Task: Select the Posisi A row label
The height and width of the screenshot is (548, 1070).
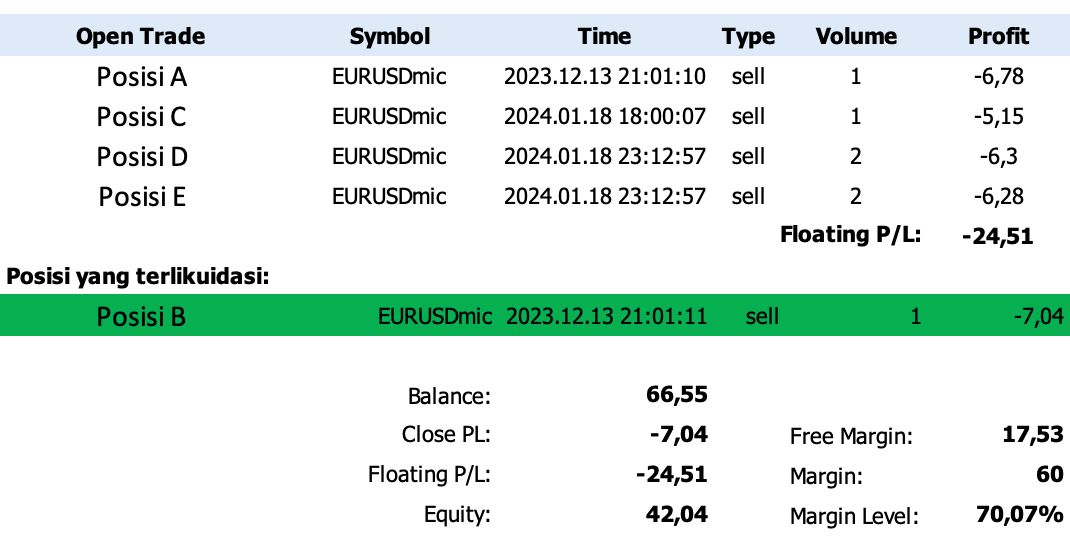Action: click(x=141, y=77)
